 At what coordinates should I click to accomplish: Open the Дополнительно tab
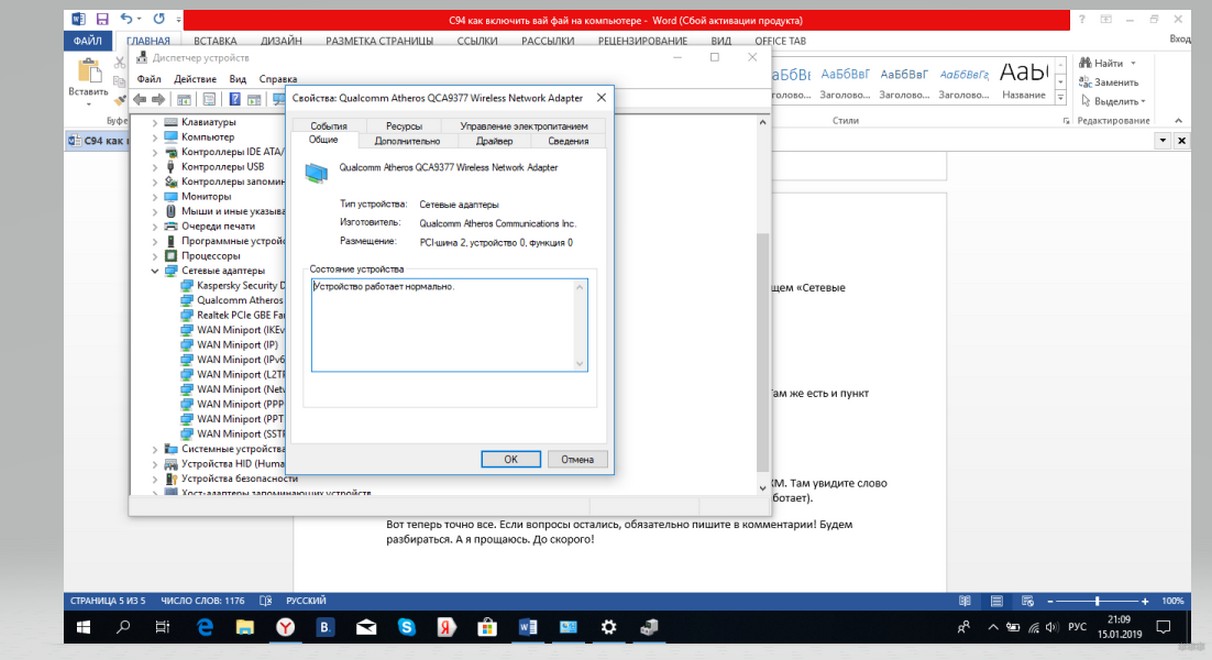(x=406, y=141)
